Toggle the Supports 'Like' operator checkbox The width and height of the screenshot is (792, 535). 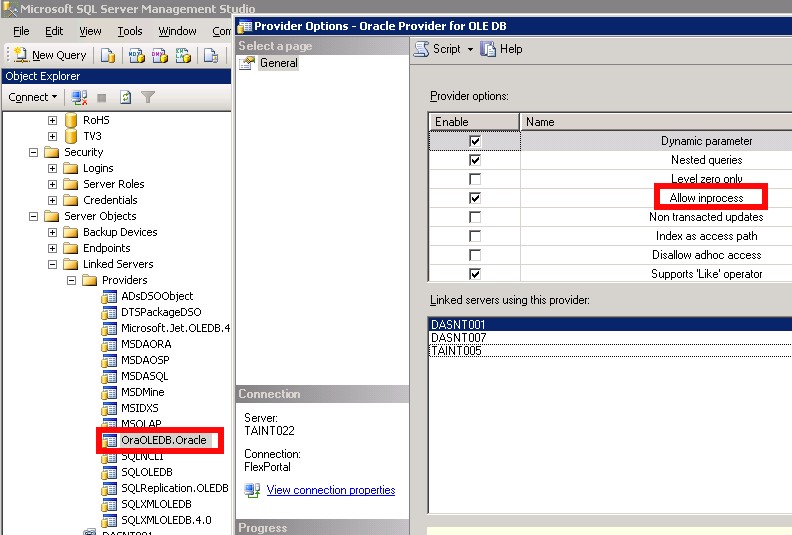(x=475, y=274)
